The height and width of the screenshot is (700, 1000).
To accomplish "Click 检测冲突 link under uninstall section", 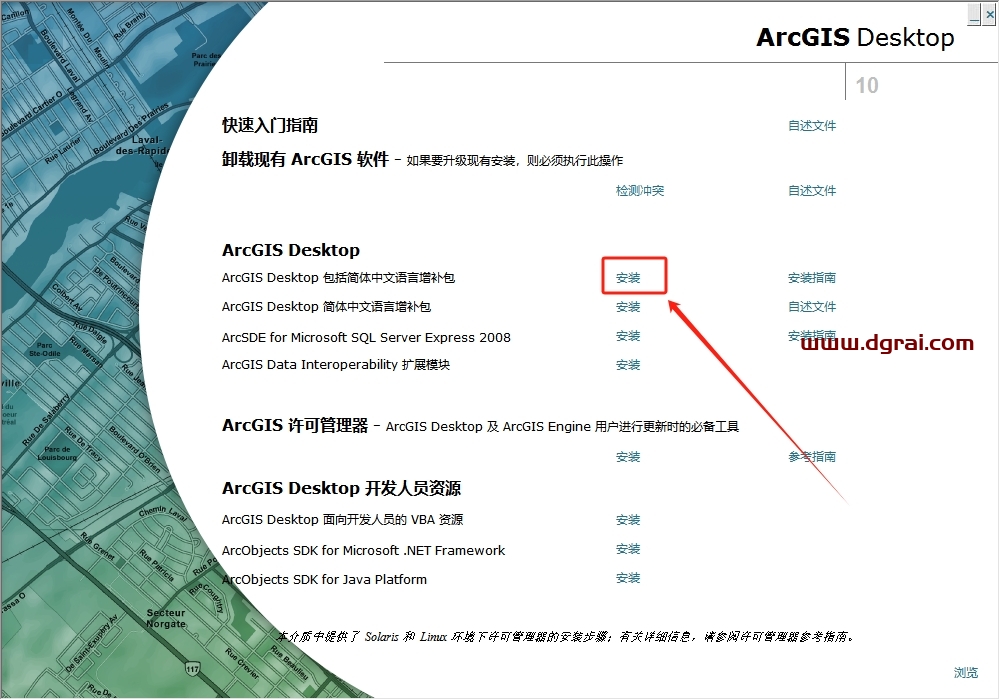I will tap(640, 191).
